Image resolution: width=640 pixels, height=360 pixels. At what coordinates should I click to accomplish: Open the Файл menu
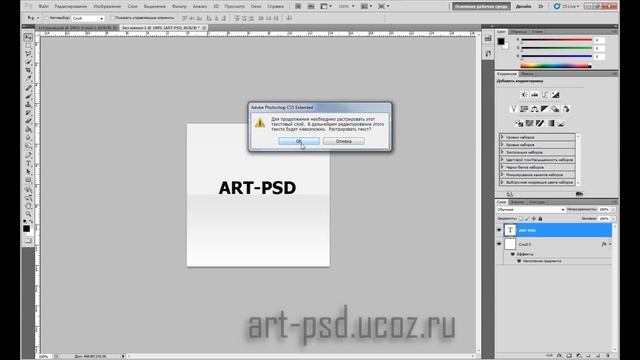pyautogui.click(x=44, y=7)
